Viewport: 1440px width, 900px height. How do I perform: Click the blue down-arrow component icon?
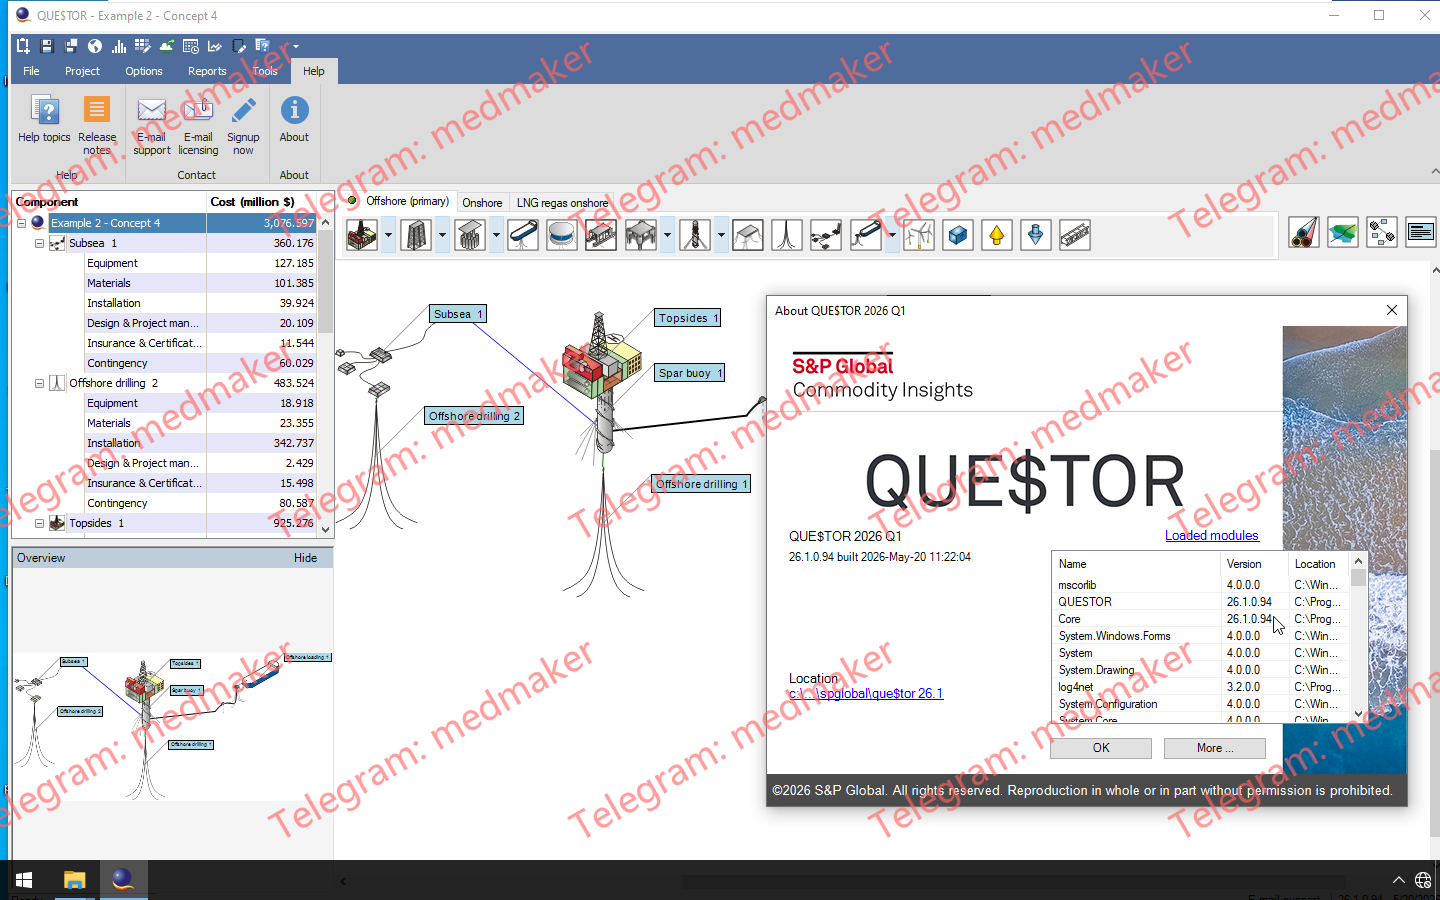click(x=1036, y=235)
